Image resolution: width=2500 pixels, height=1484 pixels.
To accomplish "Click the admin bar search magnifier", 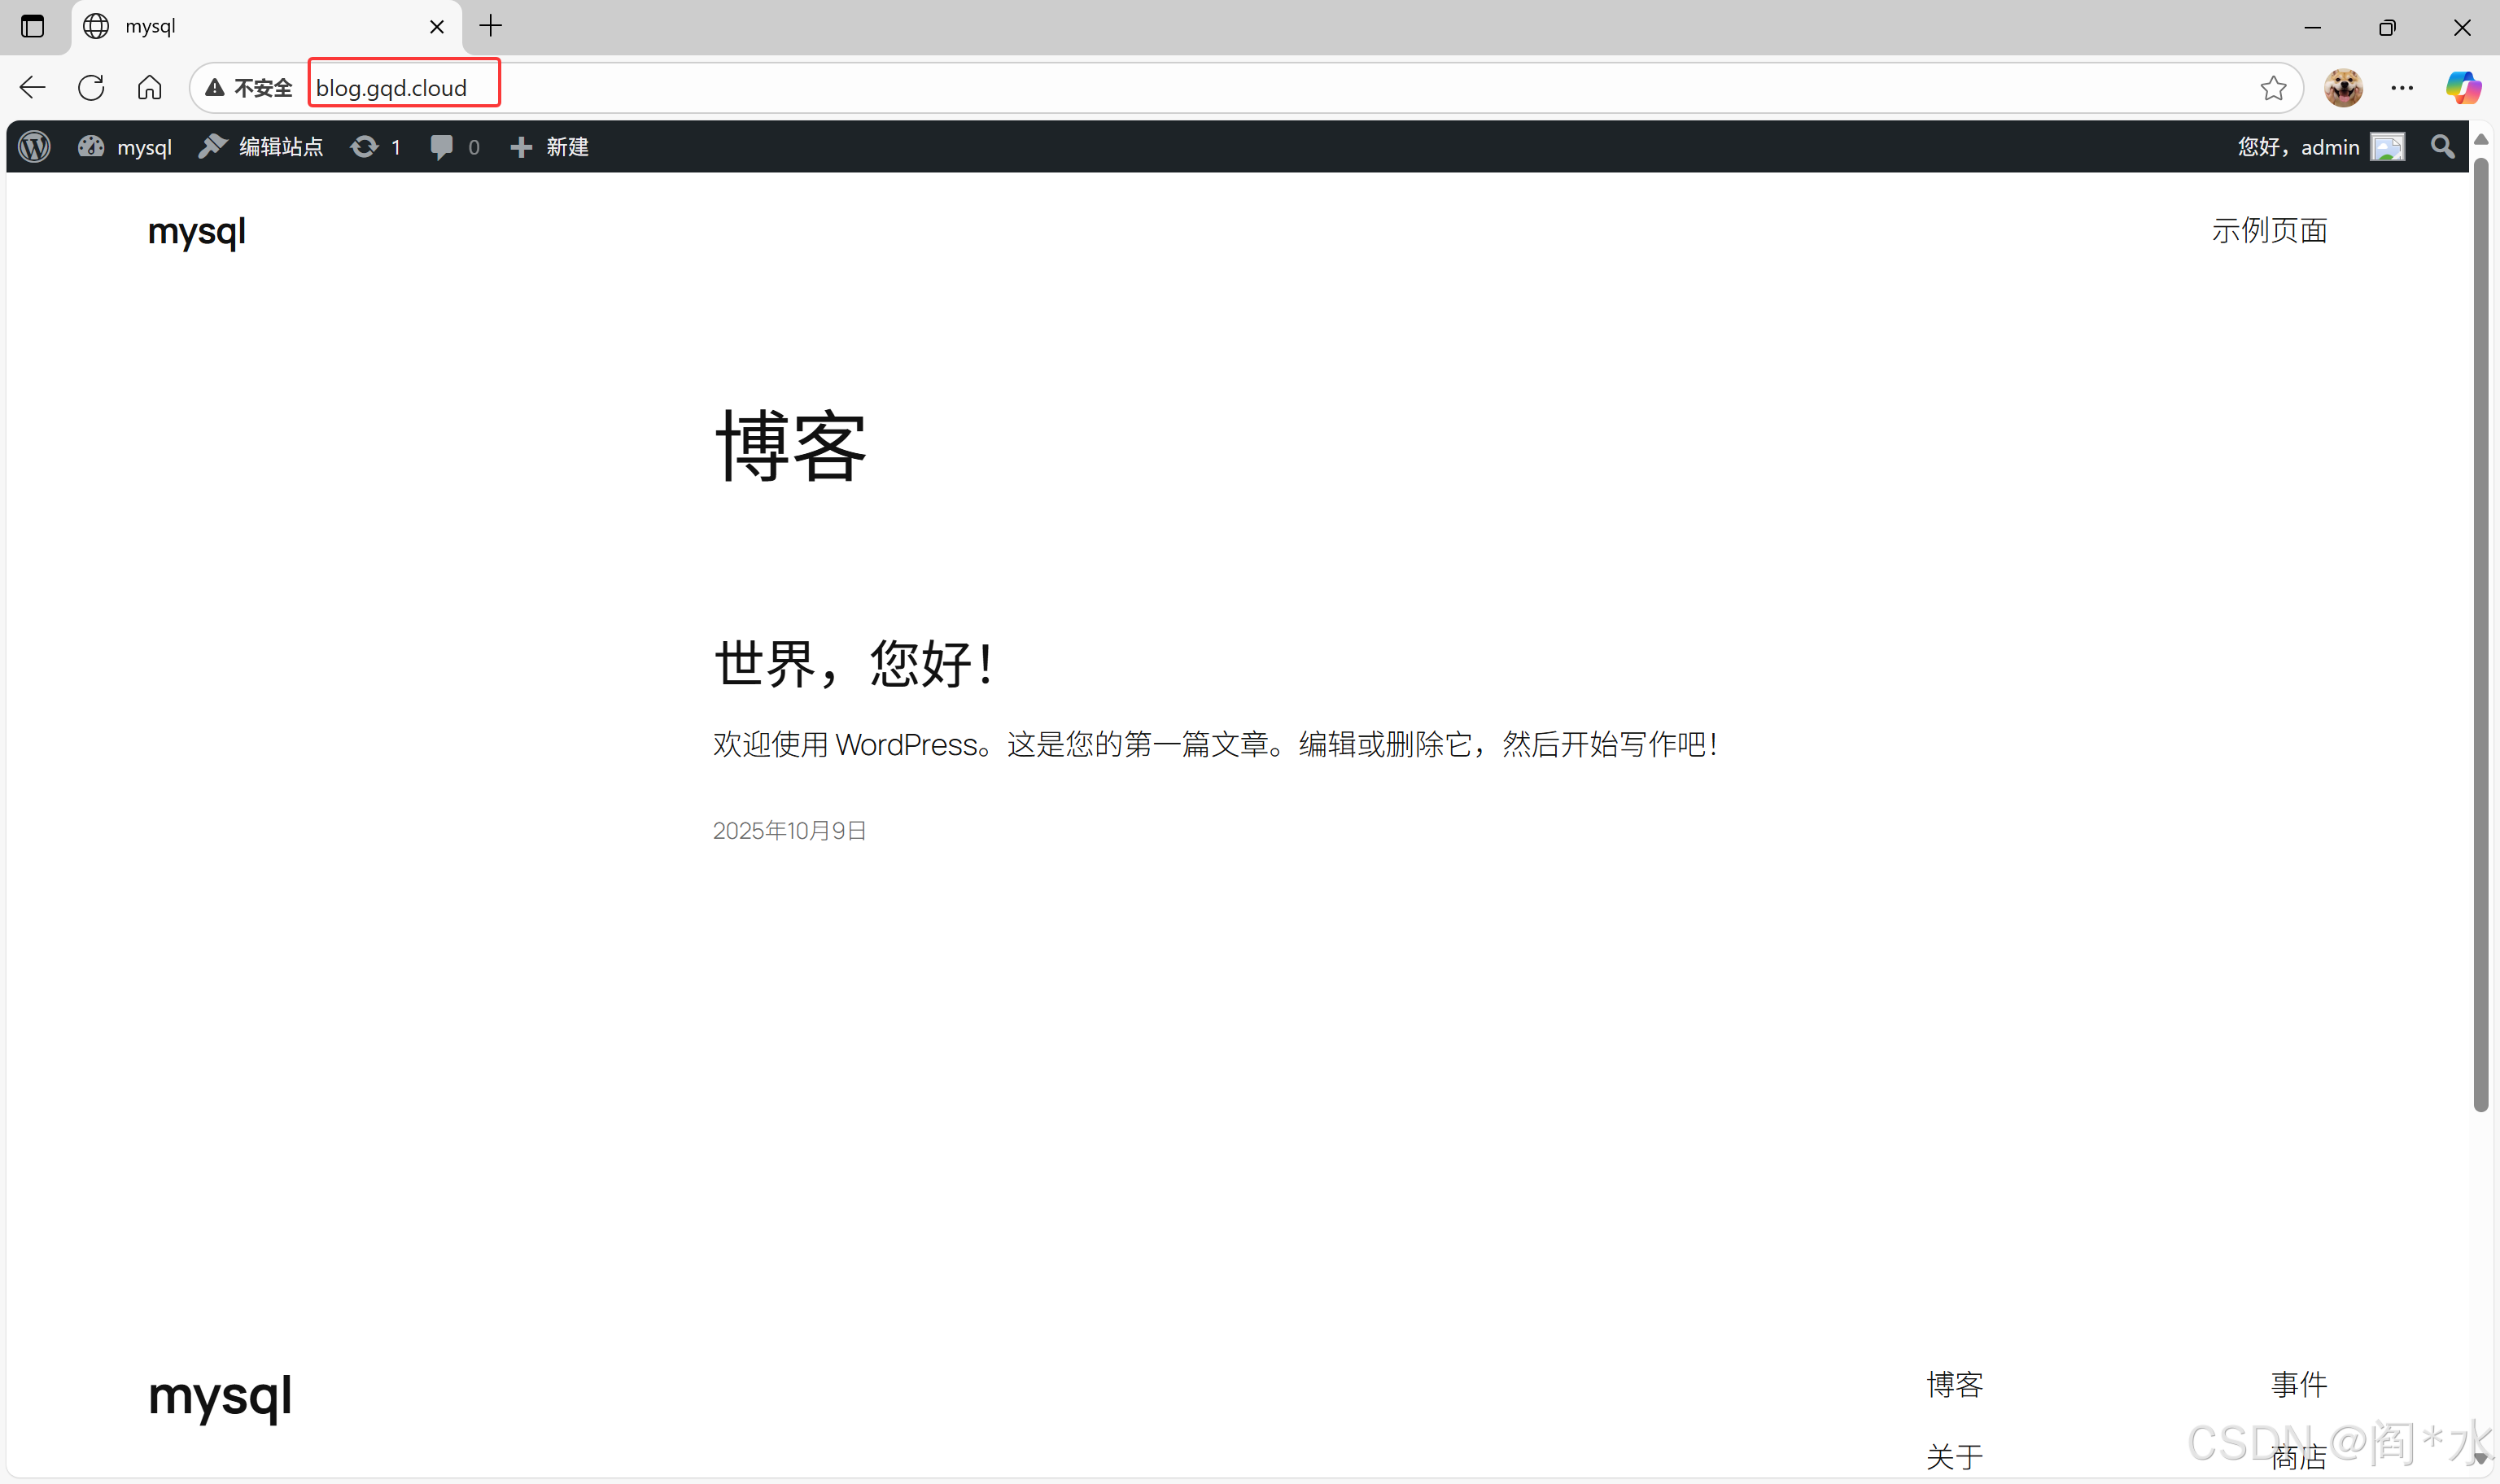I will click(x=2443, y=147).
